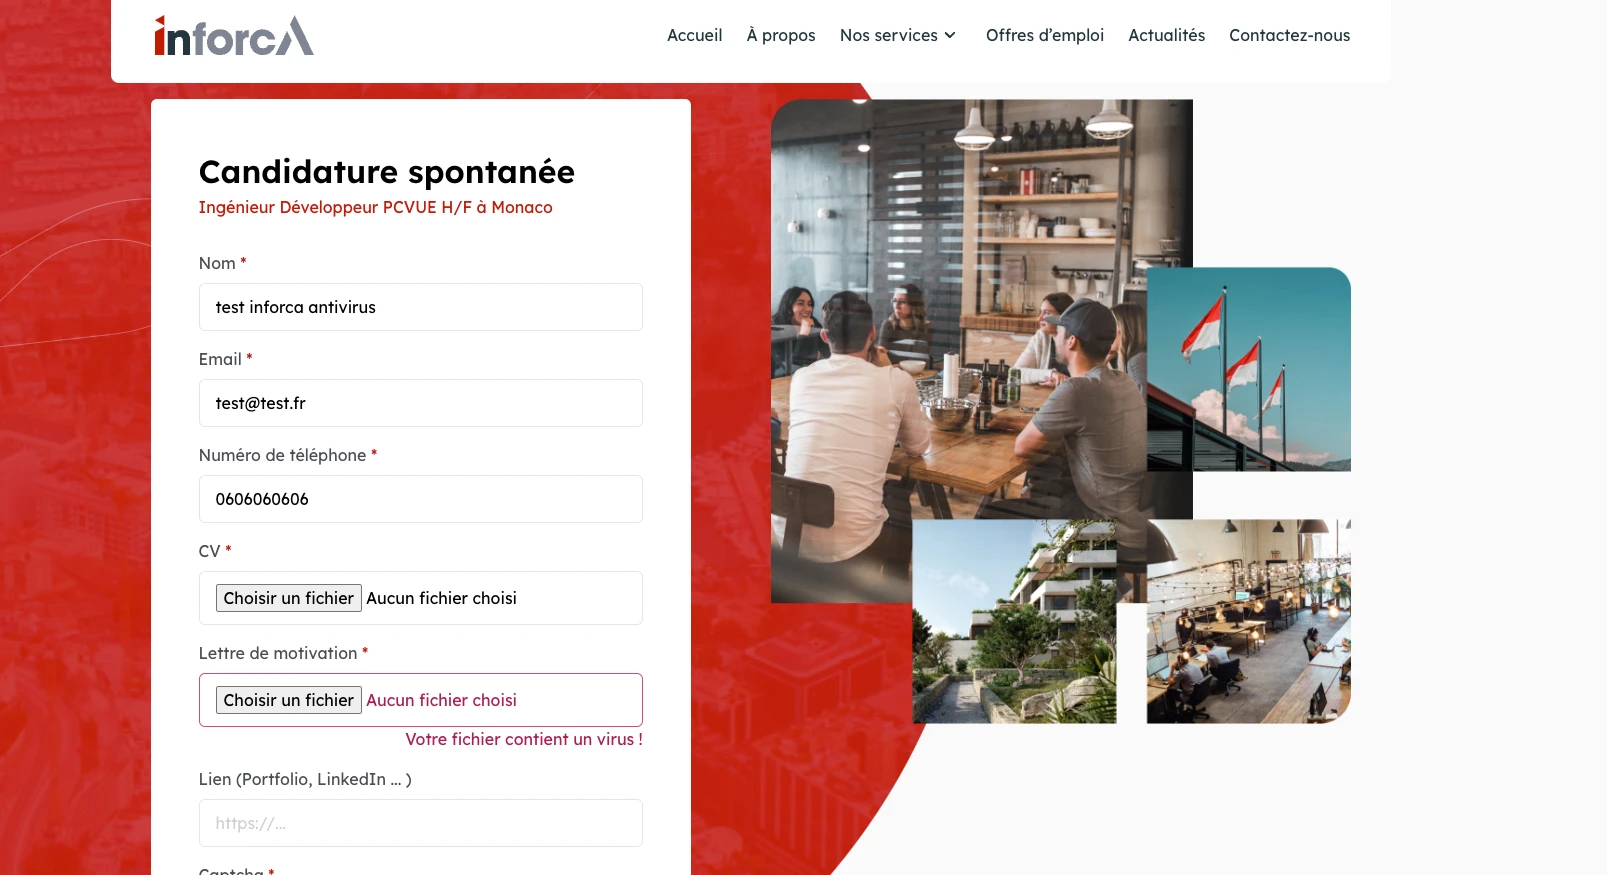Expand the Nos services menu

coord(888,35)
